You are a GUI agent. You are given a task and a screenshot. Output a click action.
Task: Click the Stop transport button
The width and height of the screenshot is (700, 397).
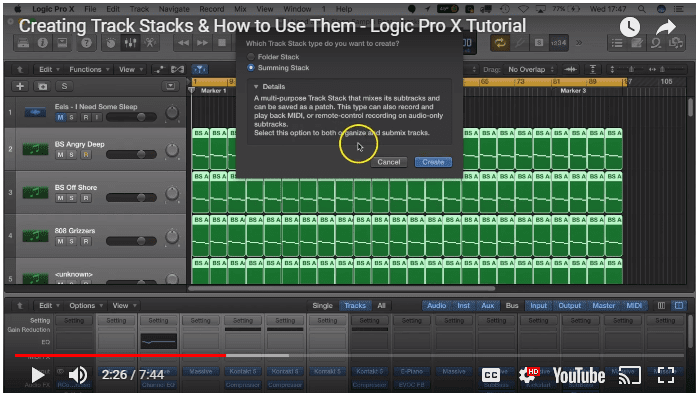click(222, 43)
